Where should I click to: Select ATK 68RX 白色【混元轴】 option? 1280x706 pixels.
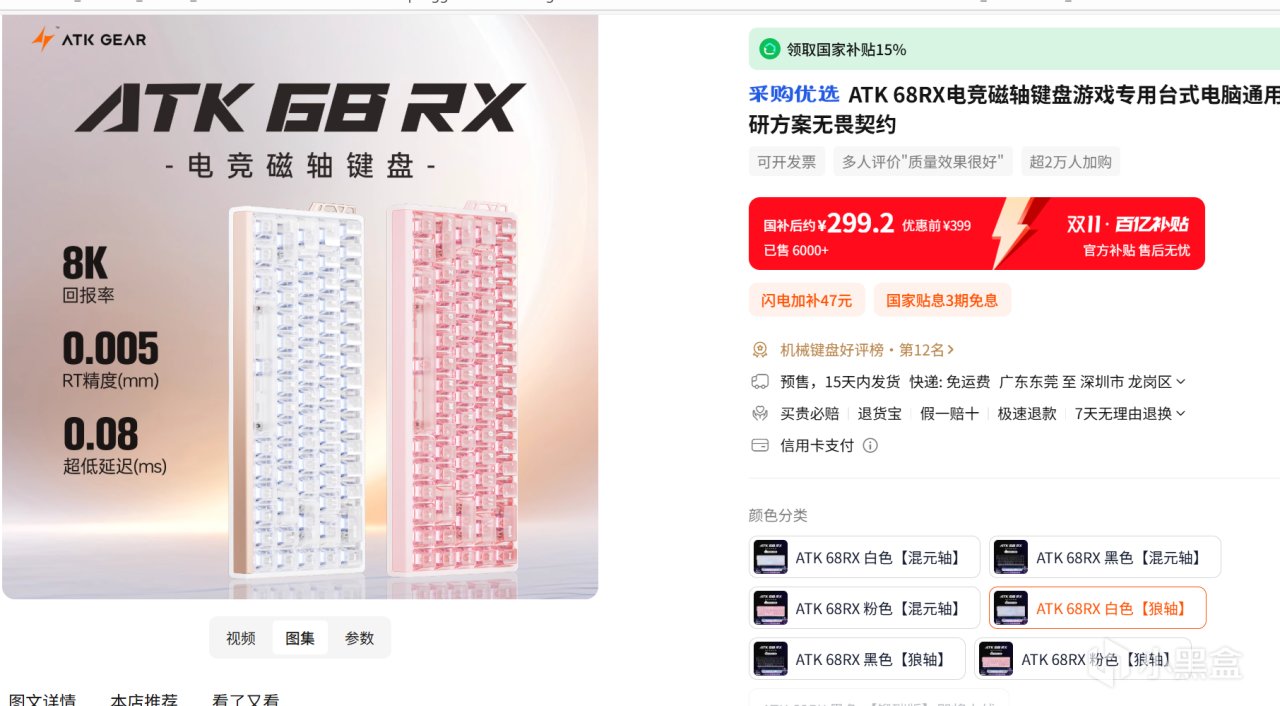tap(864, 557)
